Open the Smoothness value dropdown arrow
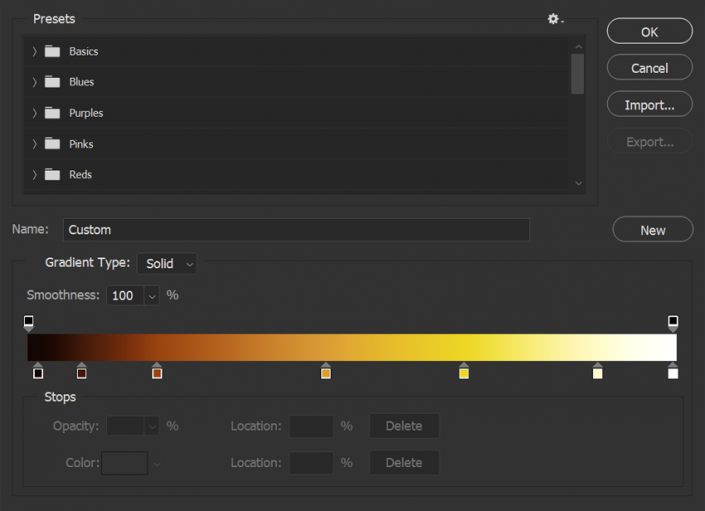This screenshot has width=705, height=511. tap(151, 296)
